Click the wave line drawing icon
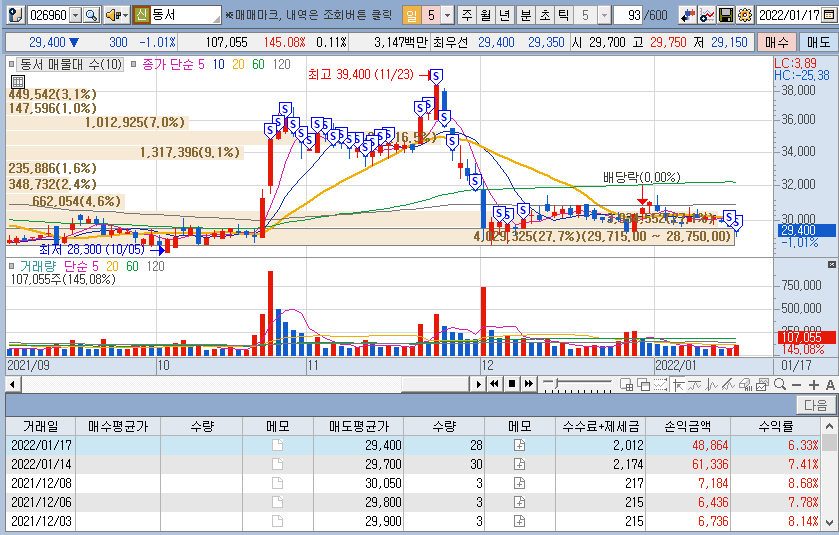Viewport: 839px width, 535px height. coord(695,384)
